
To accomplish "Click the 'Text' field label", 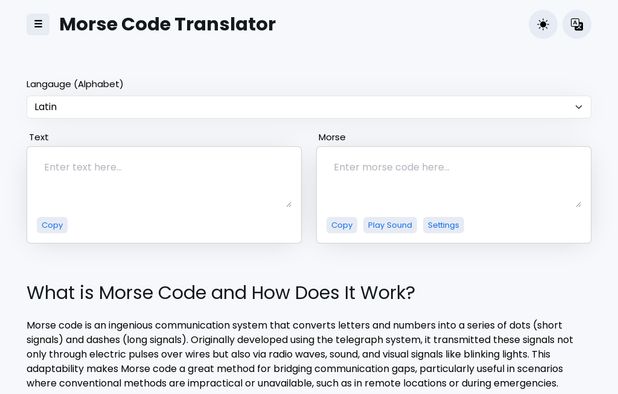I will [39, 137].
